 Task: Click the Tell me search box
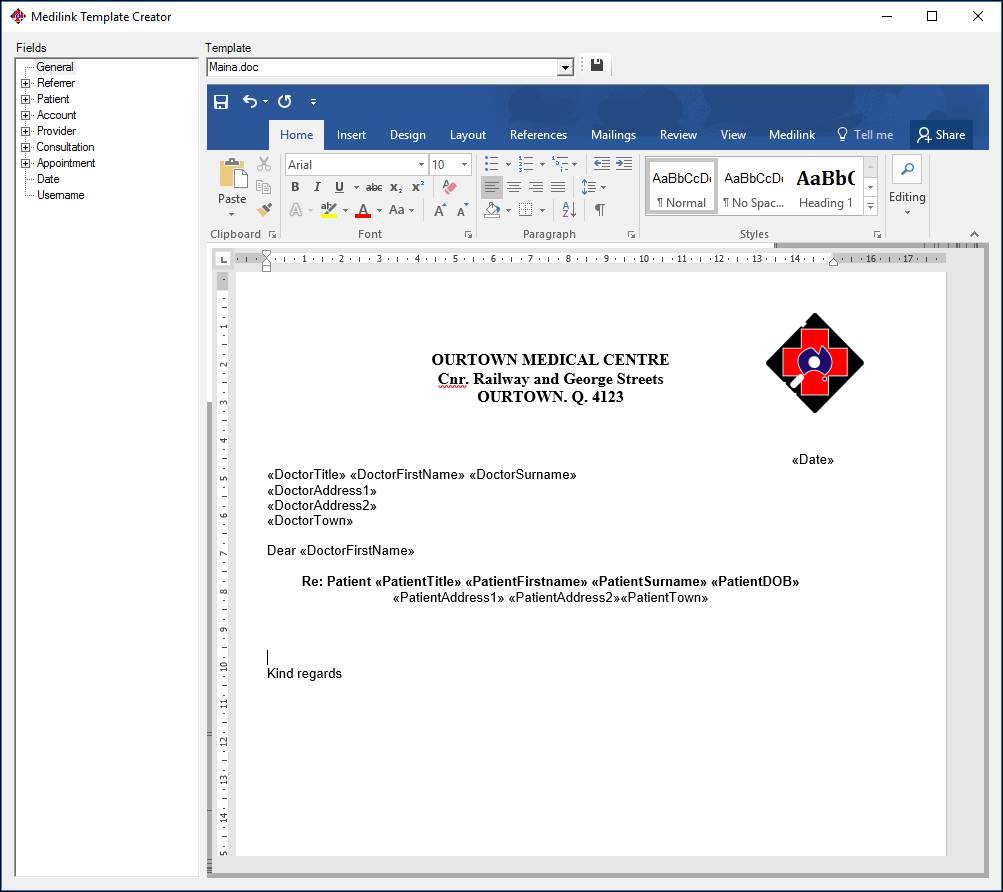pos(865,135)
